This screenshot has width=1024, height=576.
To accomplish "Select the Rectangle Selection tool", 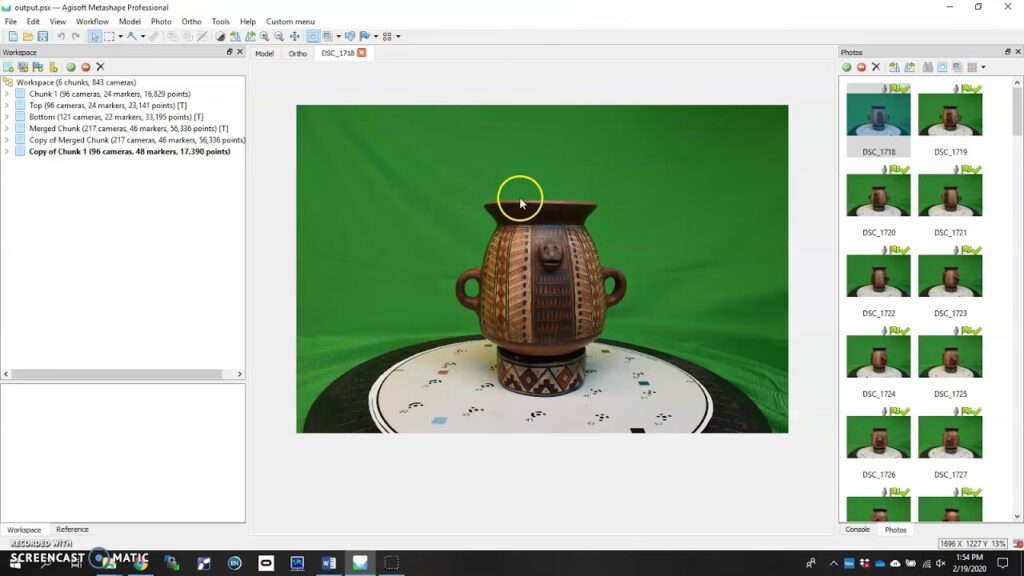I will [x=108, y=37].
